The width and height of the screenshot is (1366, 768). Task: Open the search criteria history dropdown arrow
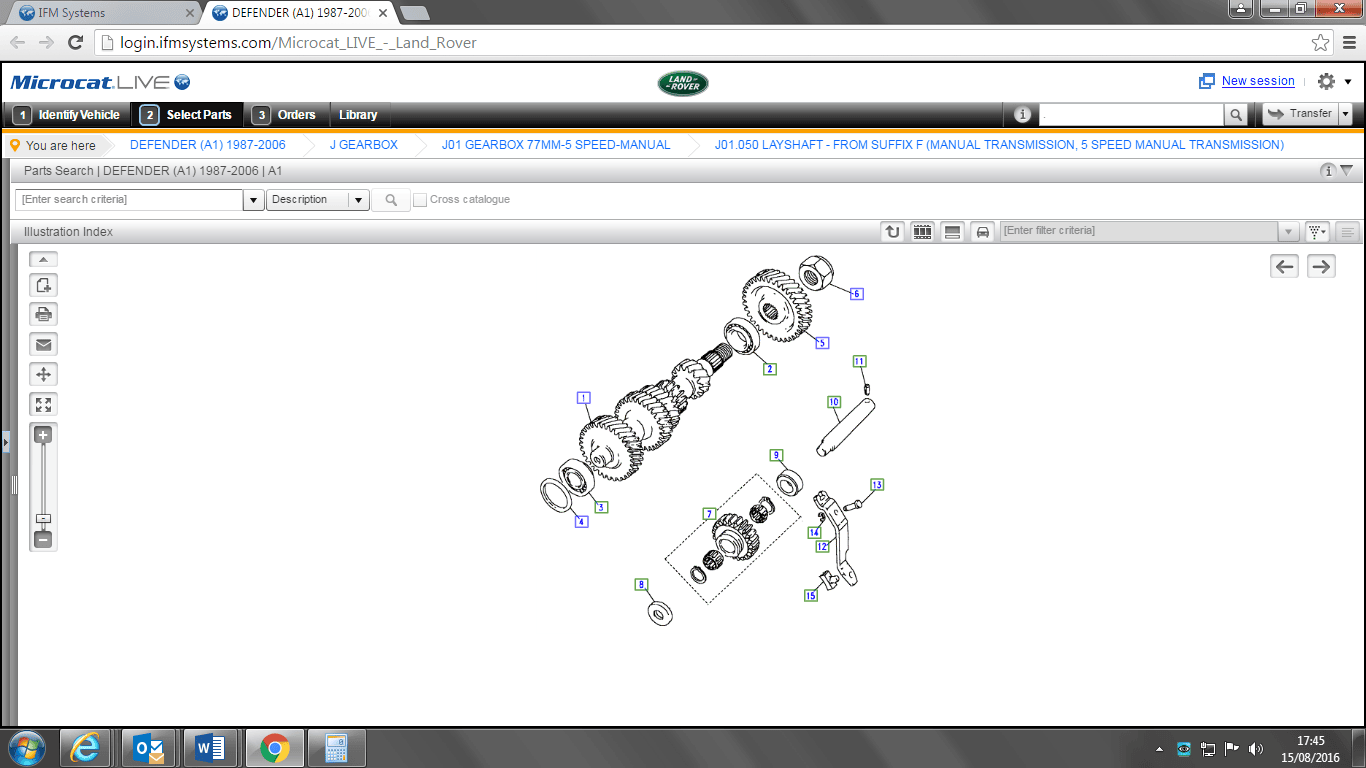[x=254, y=200]
